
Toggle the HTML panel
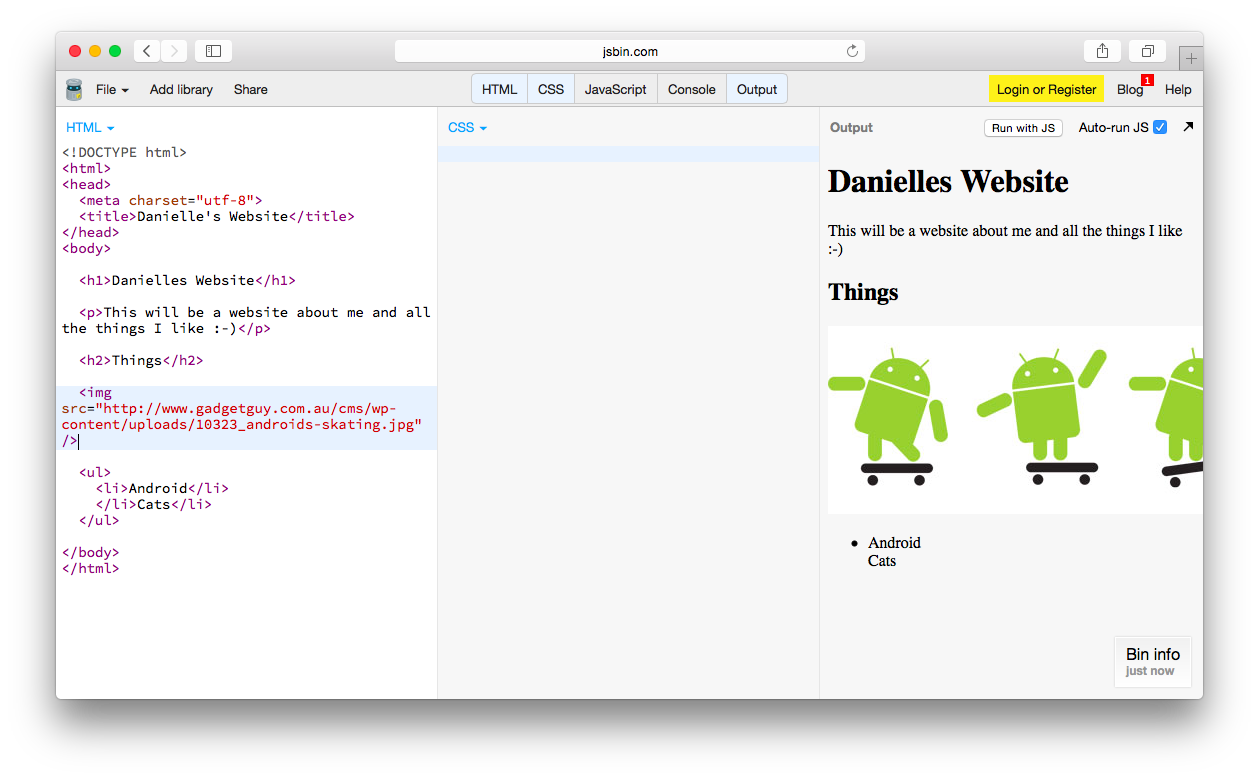(499, 89)
